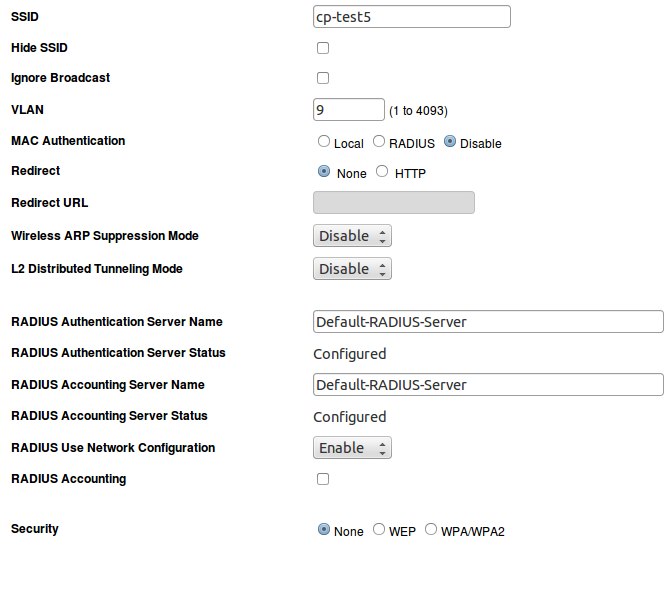Select Local for MAC Authentication

[x=323, y=142]
